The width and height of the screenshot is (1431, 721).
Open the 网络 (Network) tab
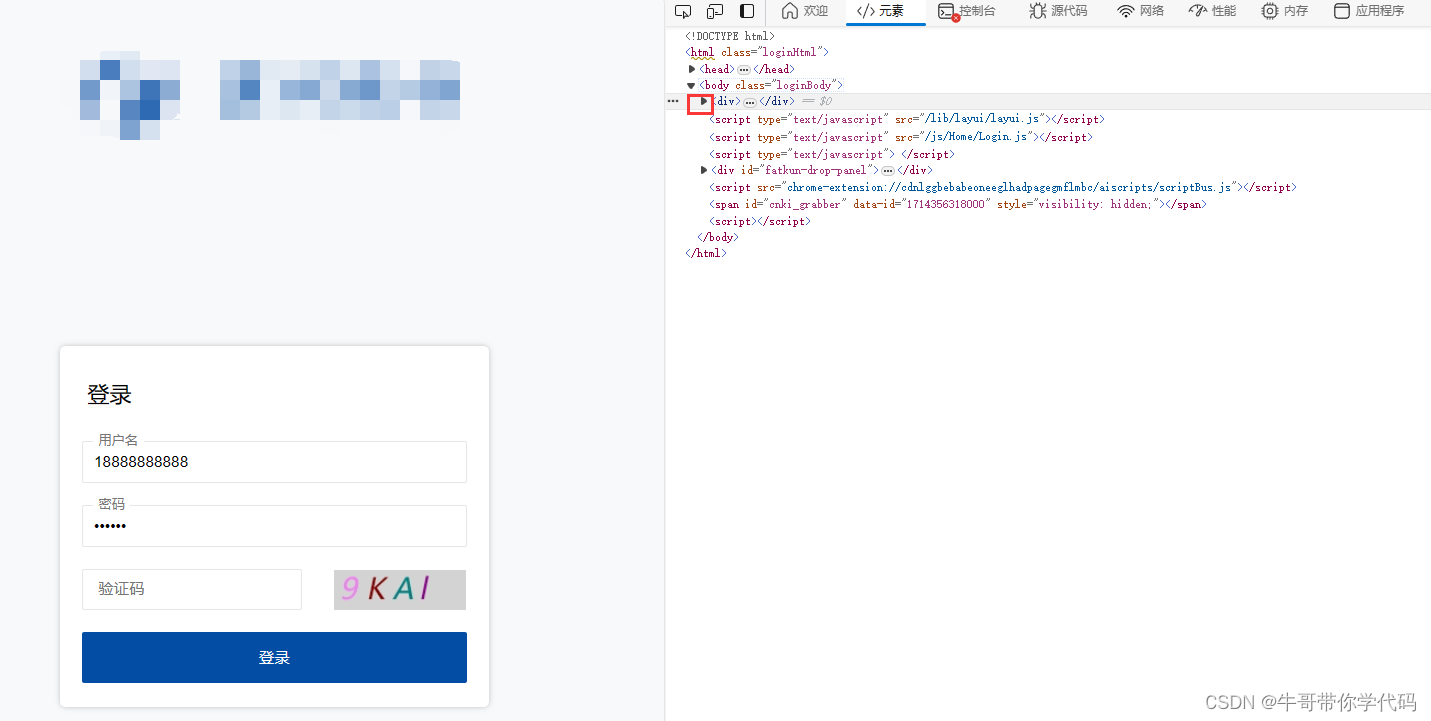tap(1140, 11)
